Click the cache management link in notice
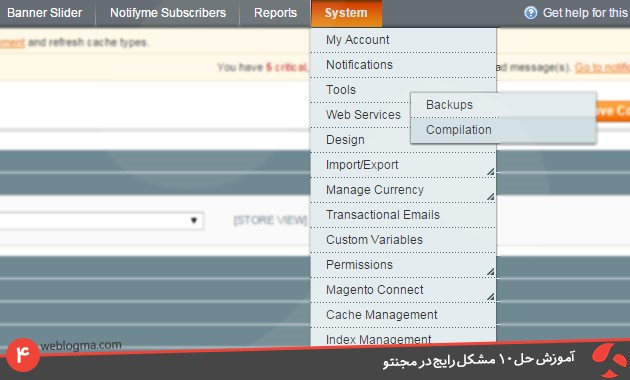The image size is (630, 380). 12,42
